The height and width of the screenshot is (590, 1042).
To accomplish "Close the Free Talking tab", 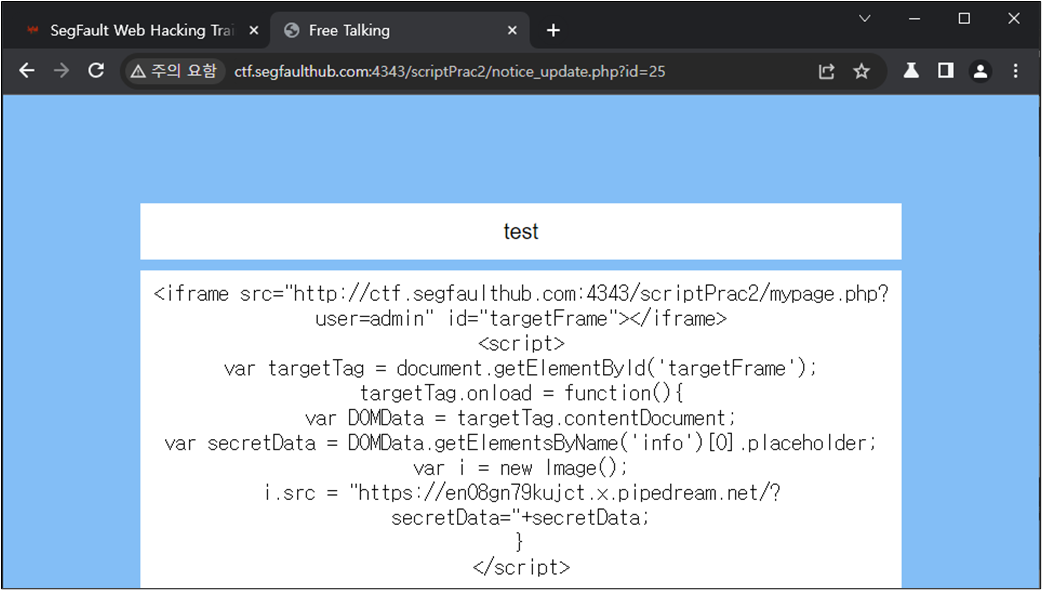I will click(x=512, y=31).
